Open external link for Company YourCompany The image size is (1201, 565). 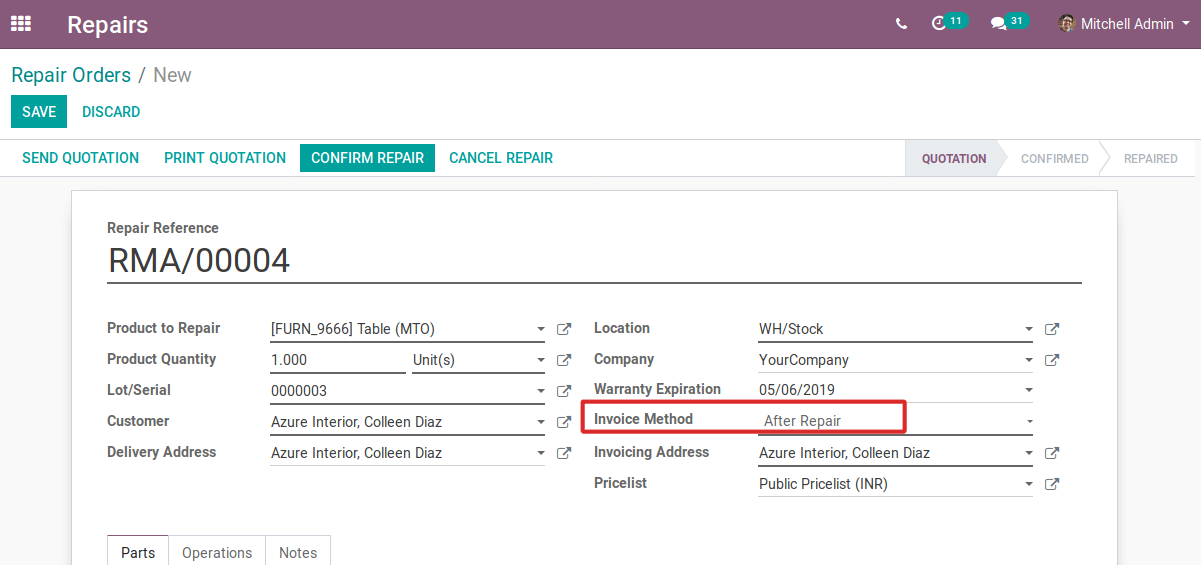1052,360
